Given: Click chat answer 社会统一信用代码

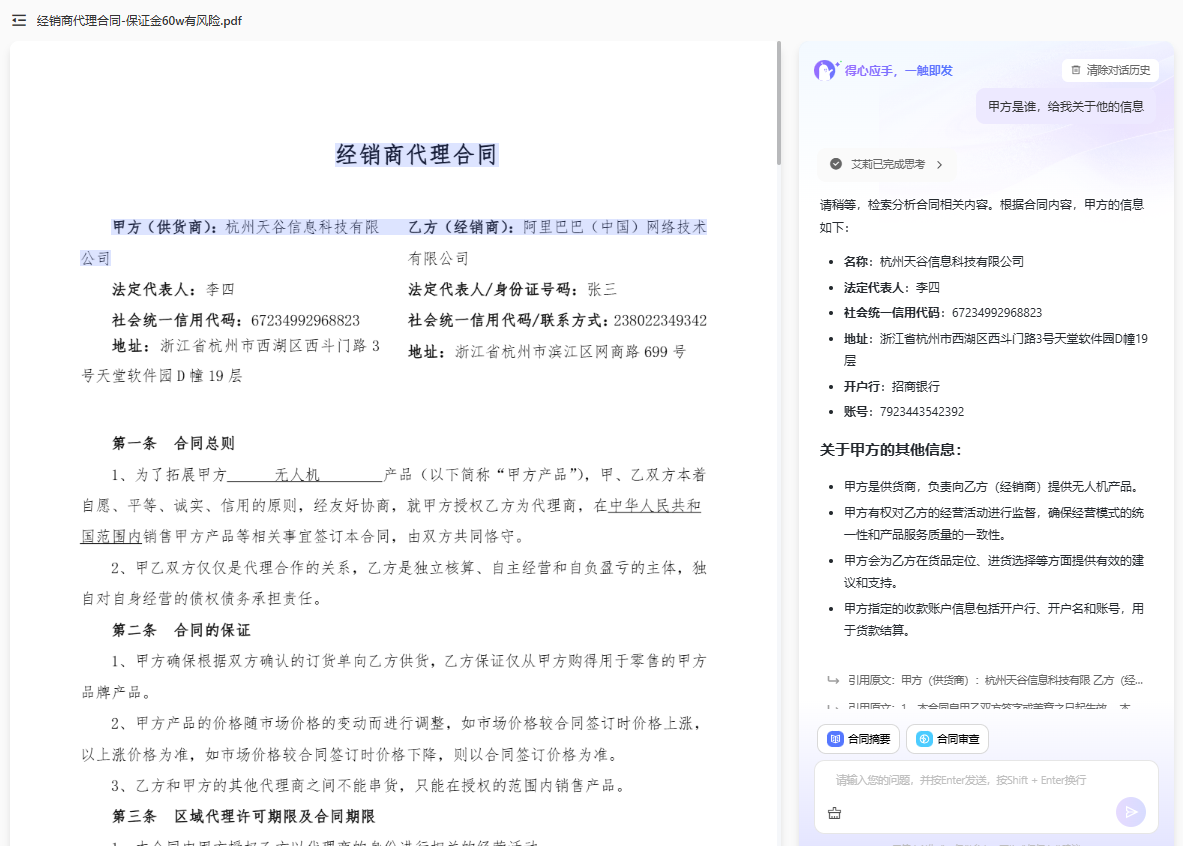Looking at the screenshot, I should pyautogui.click(x=943, y=312).
